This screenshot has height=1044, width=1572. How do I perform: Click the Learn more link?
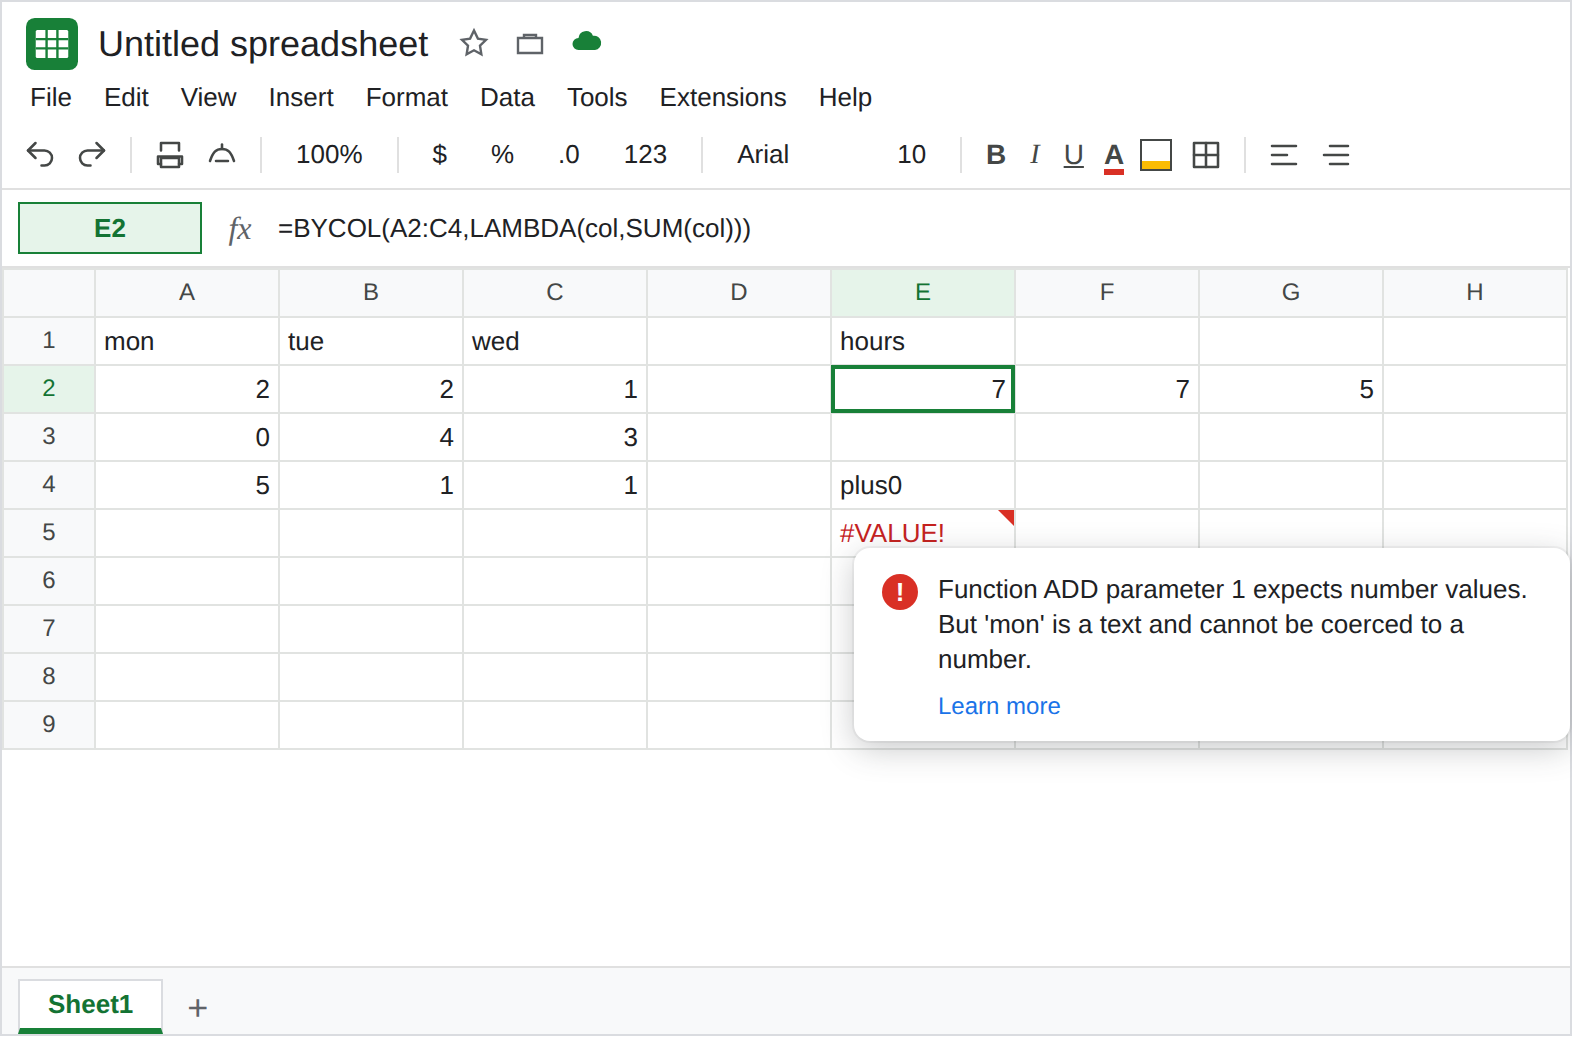pyautogui.click(x=999, y=706)
